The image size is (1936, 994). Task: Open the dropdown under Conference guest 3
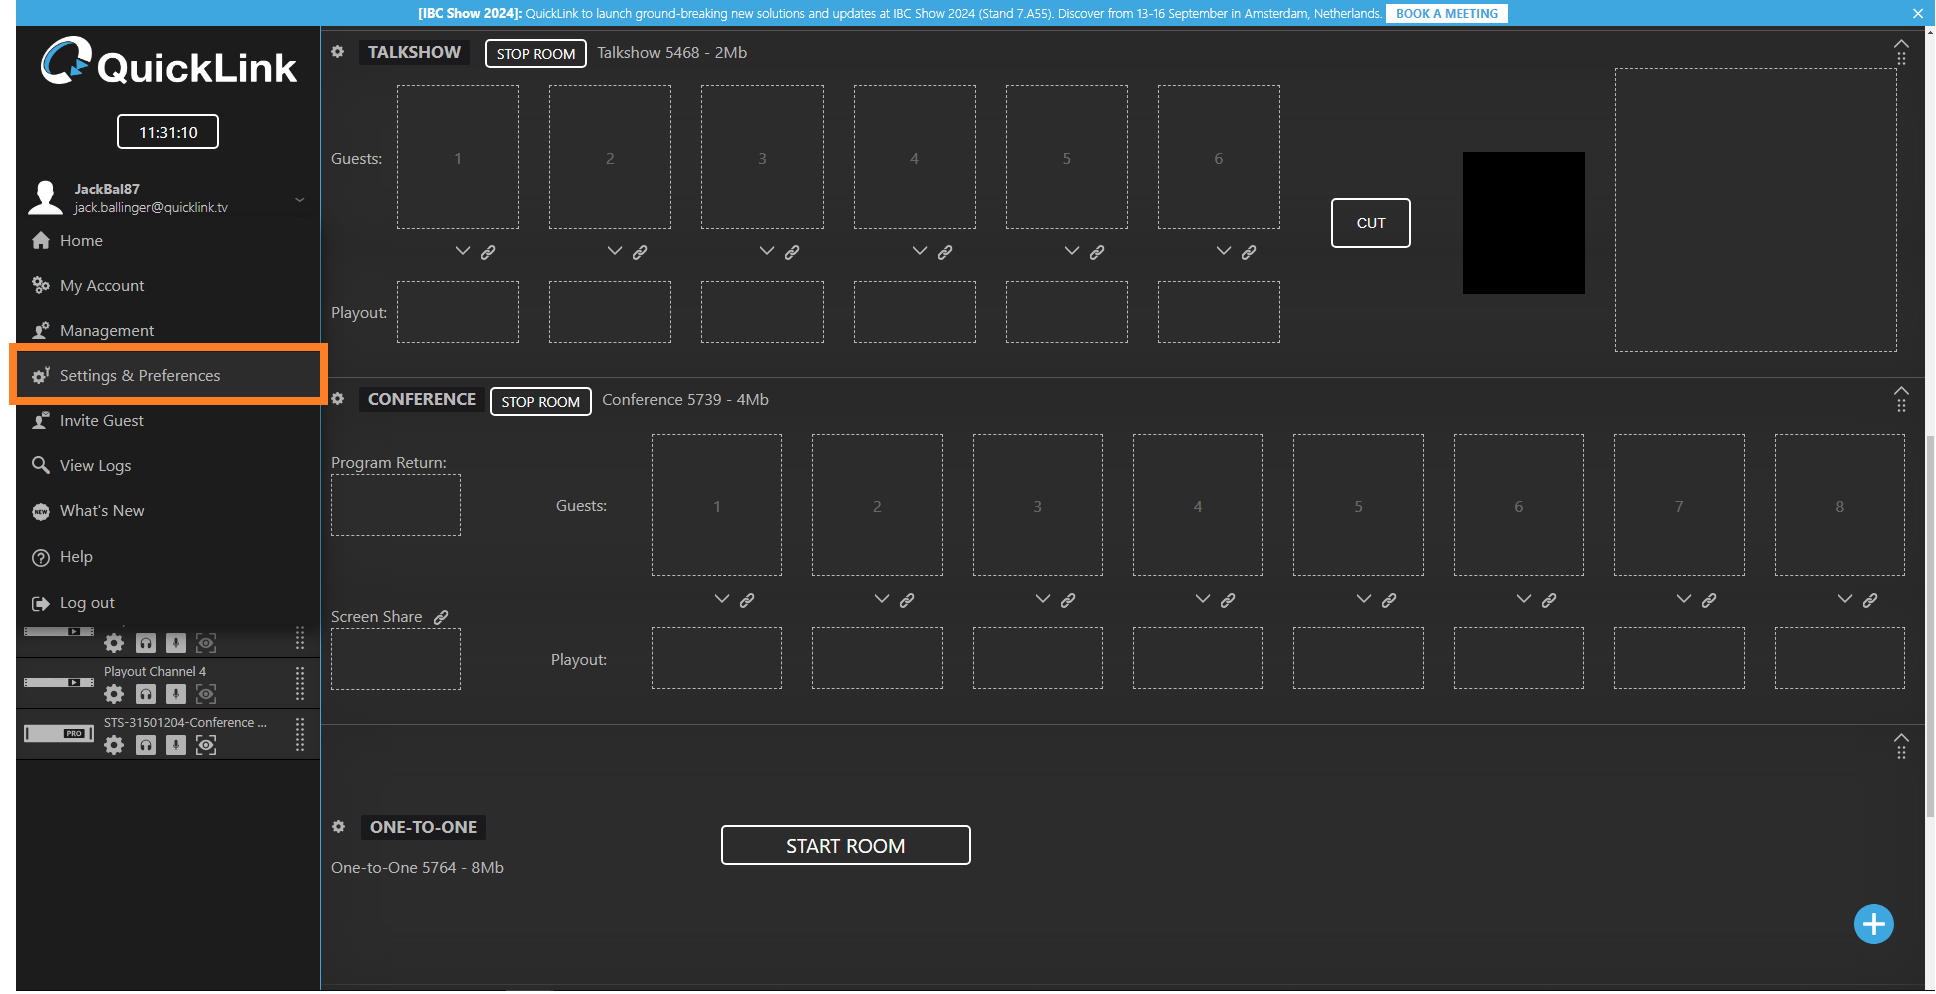coord(1043,599)
